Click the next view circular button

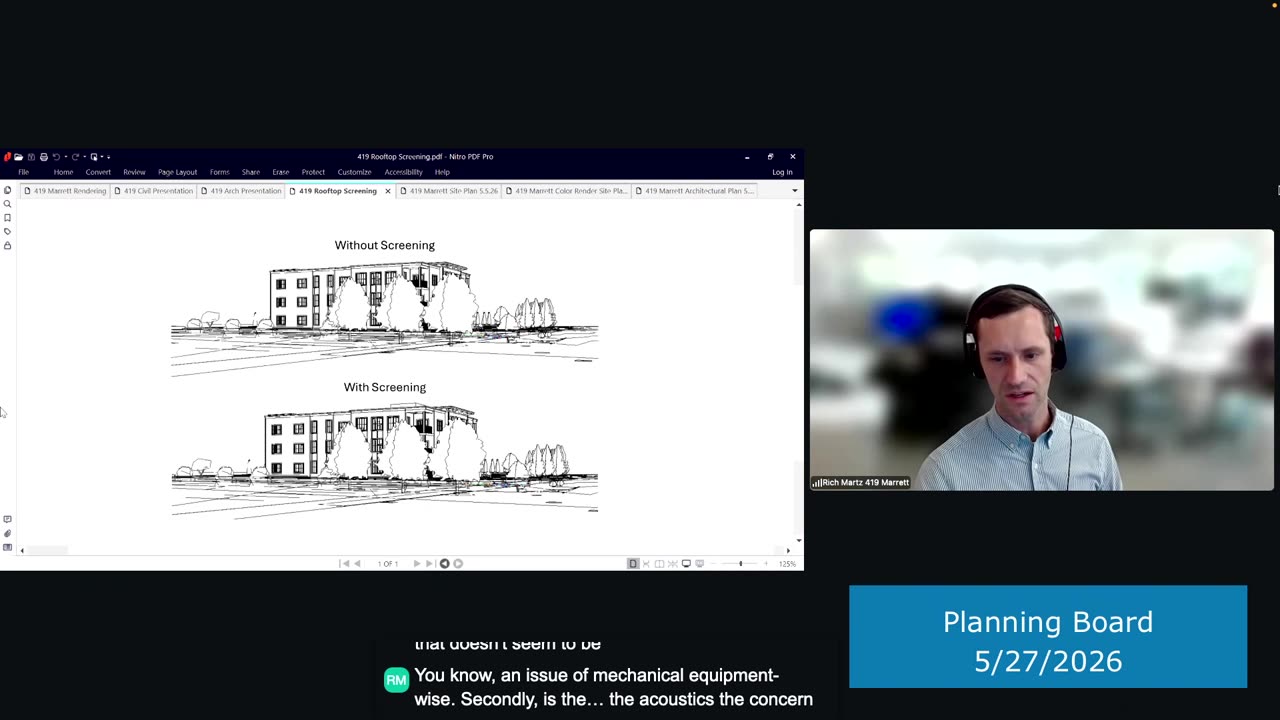pos(458,563)
